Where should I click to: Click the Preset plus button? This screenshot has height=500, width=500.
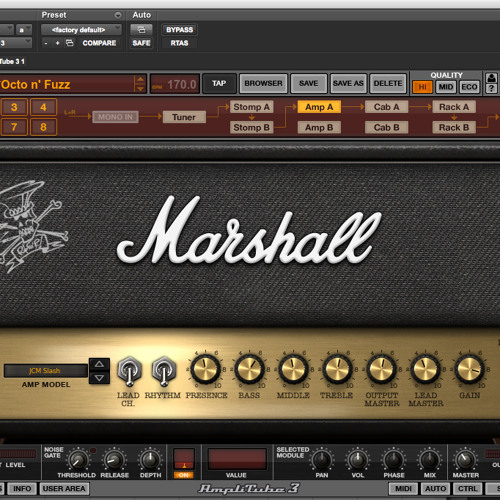(57, 43)
